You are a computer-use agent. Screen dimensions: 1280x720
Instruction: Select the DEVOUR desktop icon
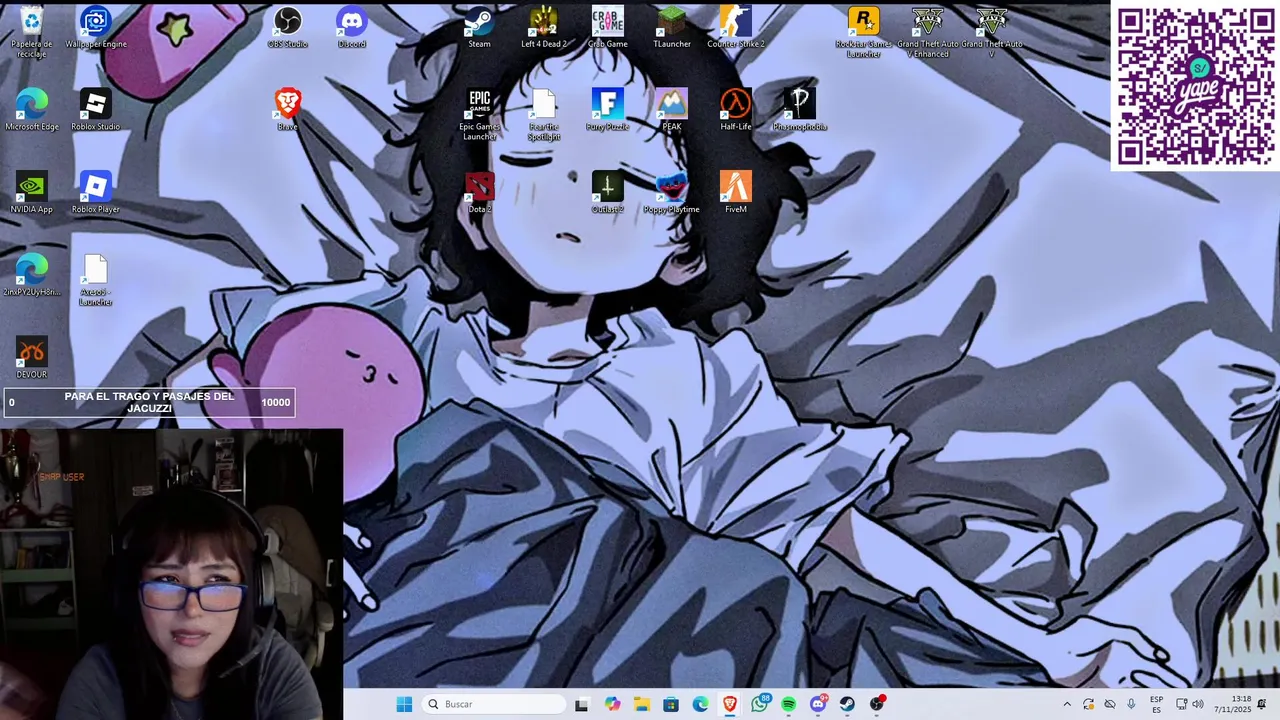[x=32, y=358]
